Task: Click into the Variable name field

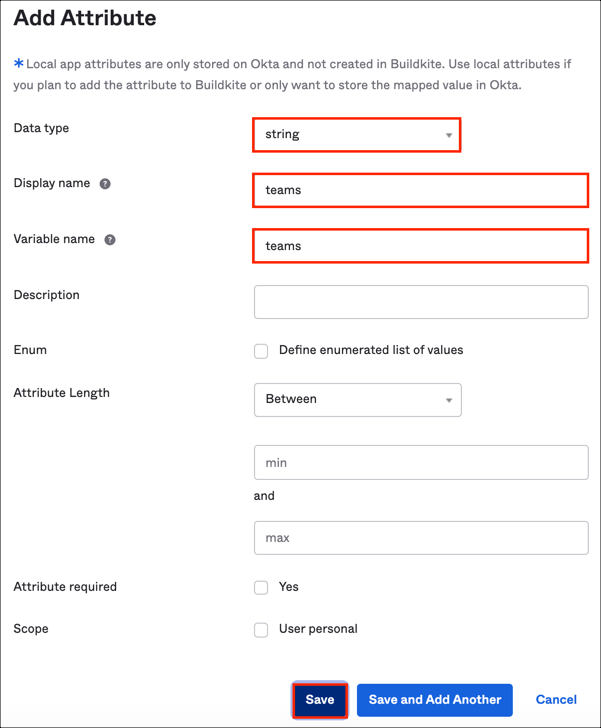Action: tap(420, 246)
